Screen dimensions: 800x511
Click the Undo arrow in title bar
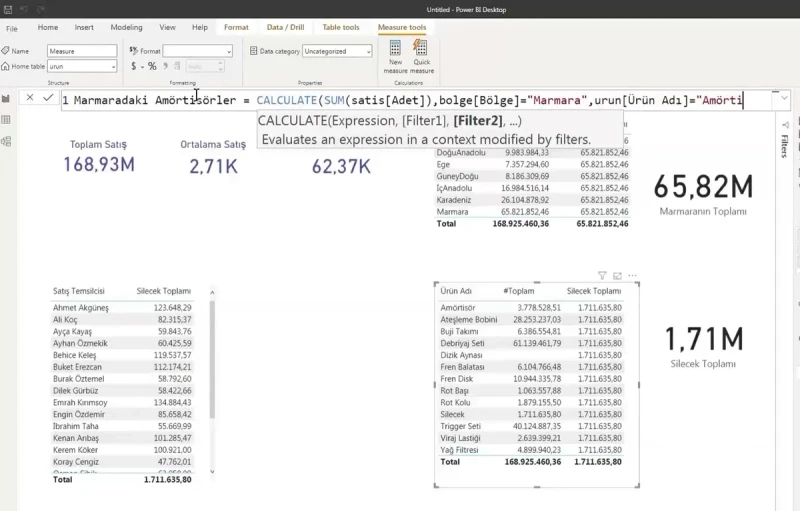click(23, 9)
